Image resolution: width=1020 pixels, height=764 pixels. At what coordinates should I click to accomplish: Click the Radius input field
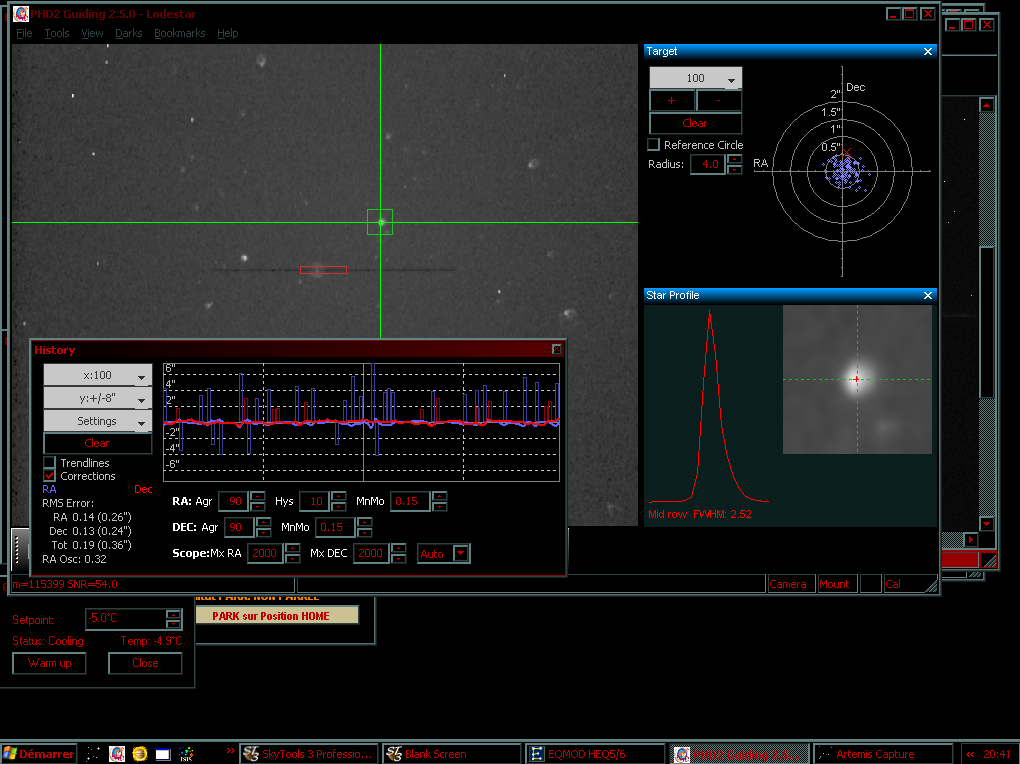(x=707, y=164)
